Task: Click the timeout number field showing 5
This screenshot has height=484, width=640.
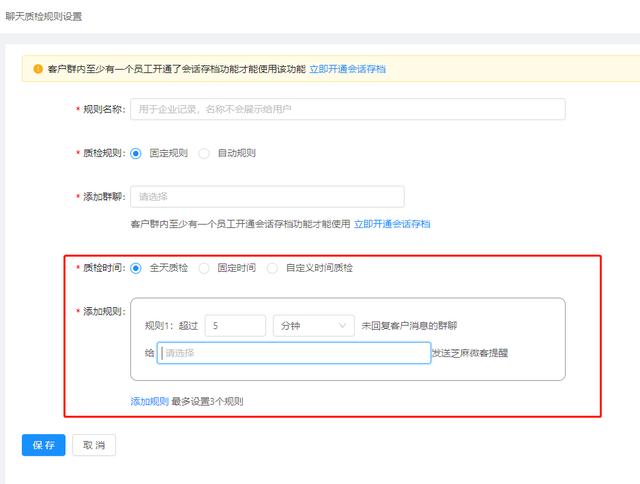Action: 235,326
